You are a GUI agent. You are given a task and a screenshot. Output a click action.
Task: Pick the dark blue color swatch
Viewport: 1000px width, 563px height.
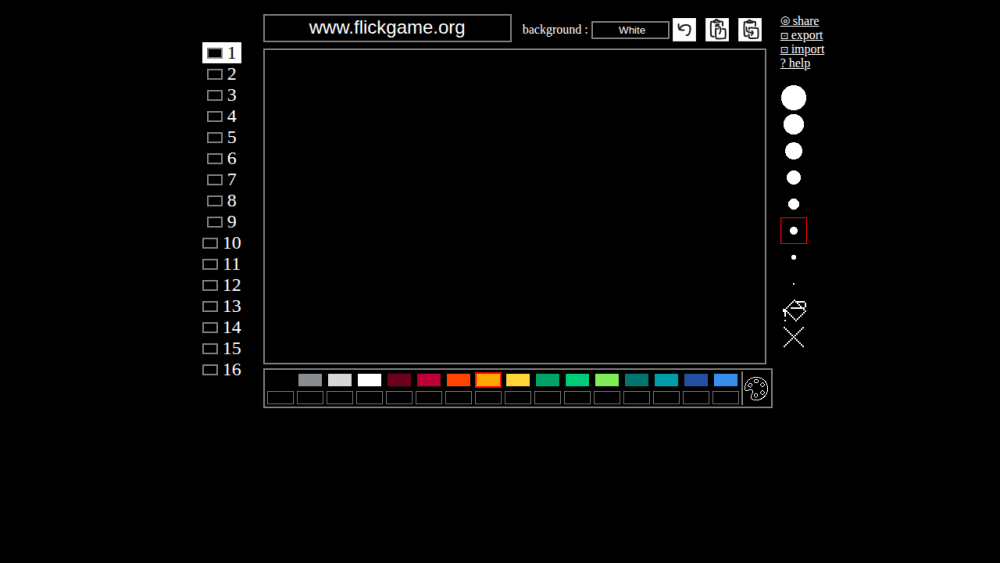(x=696, y=380)
